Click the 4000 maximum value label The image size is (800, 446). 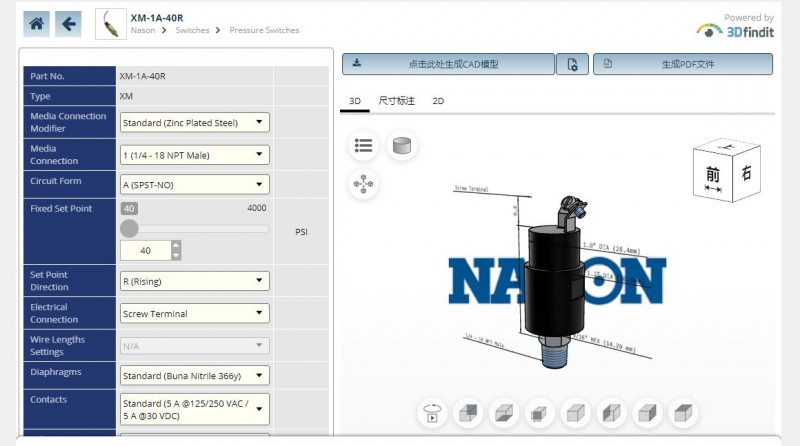pyautogui.click(x=257, y=208)
